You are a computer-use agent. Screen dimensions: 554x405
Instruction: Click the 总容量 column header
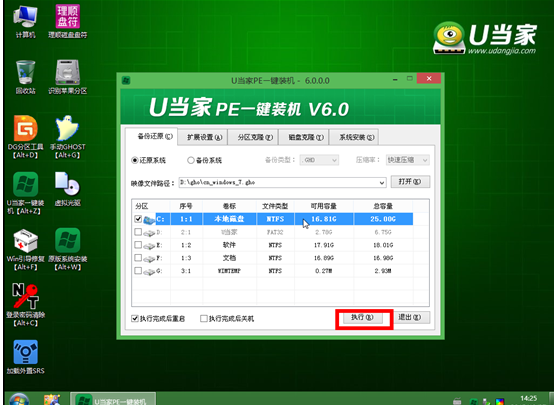[x=383, y=206]
